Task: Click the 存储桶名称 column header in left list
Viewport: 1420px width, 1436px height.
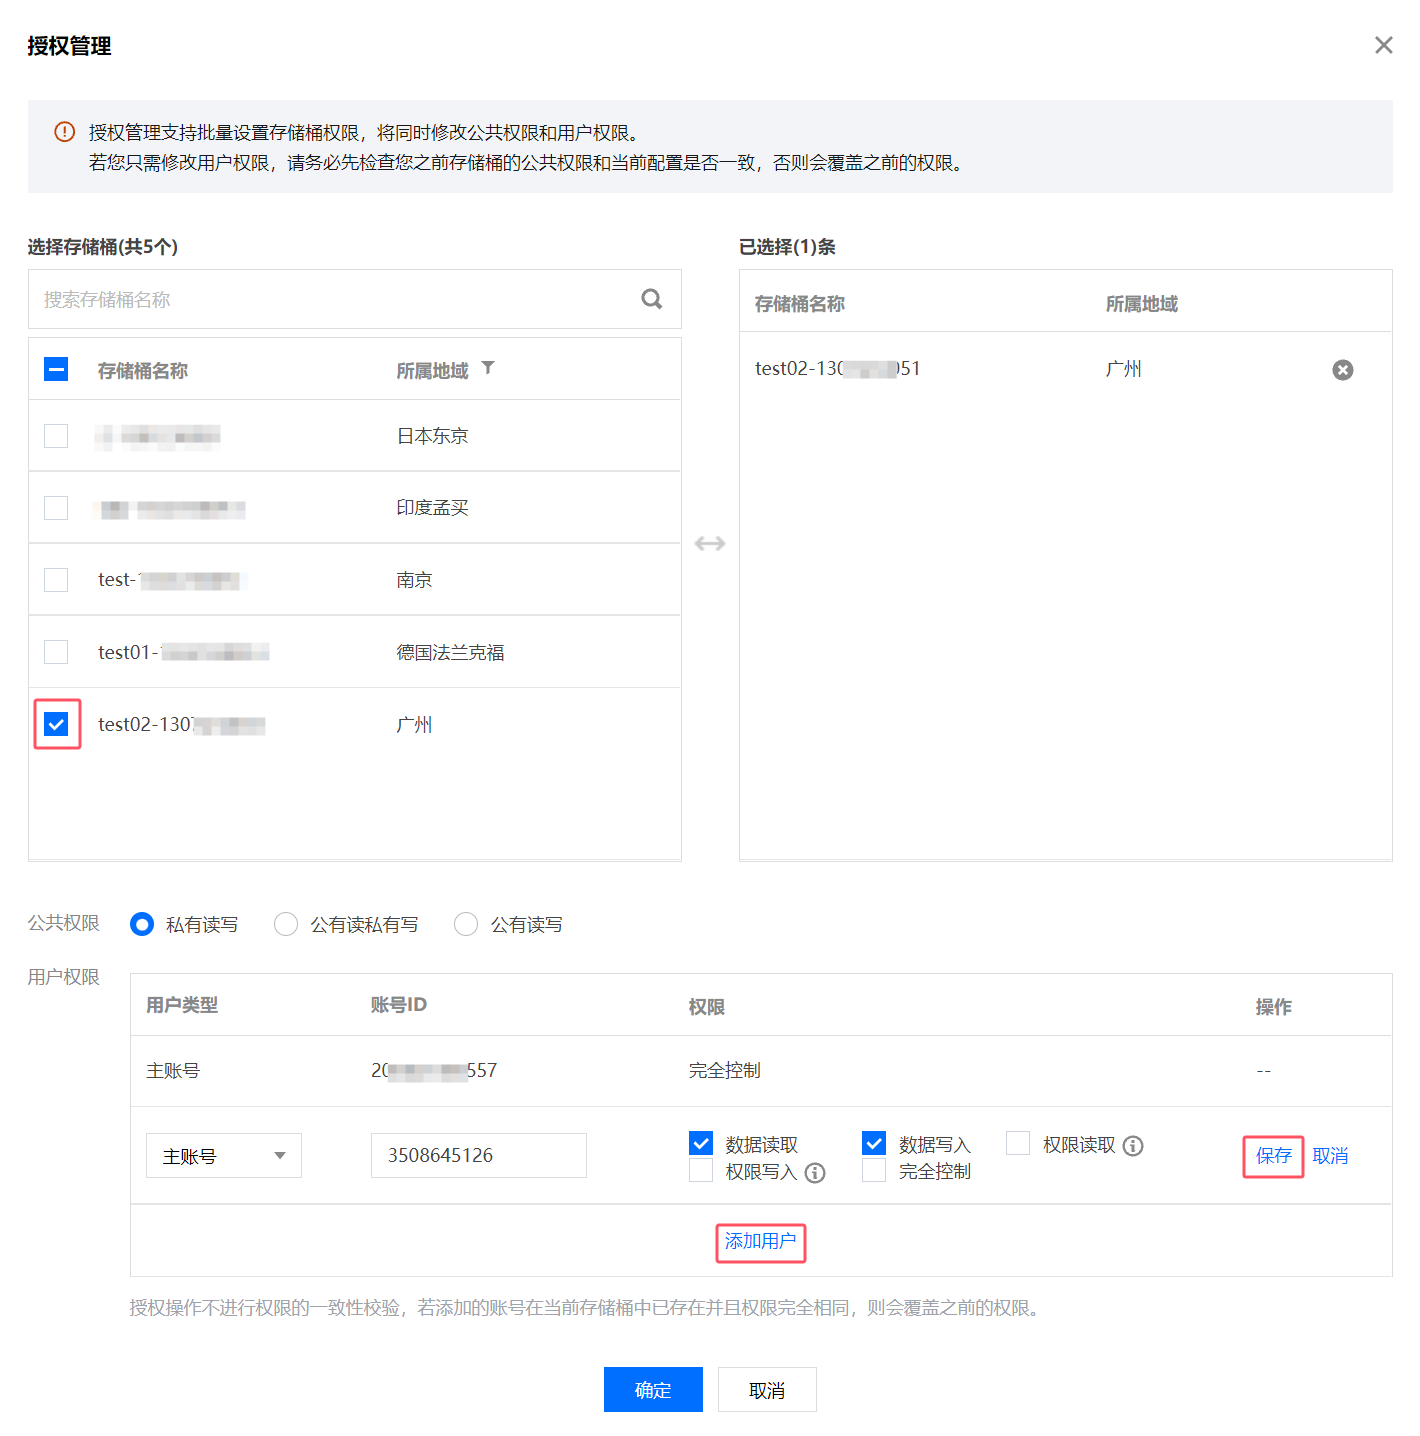Action: point(143,371)
